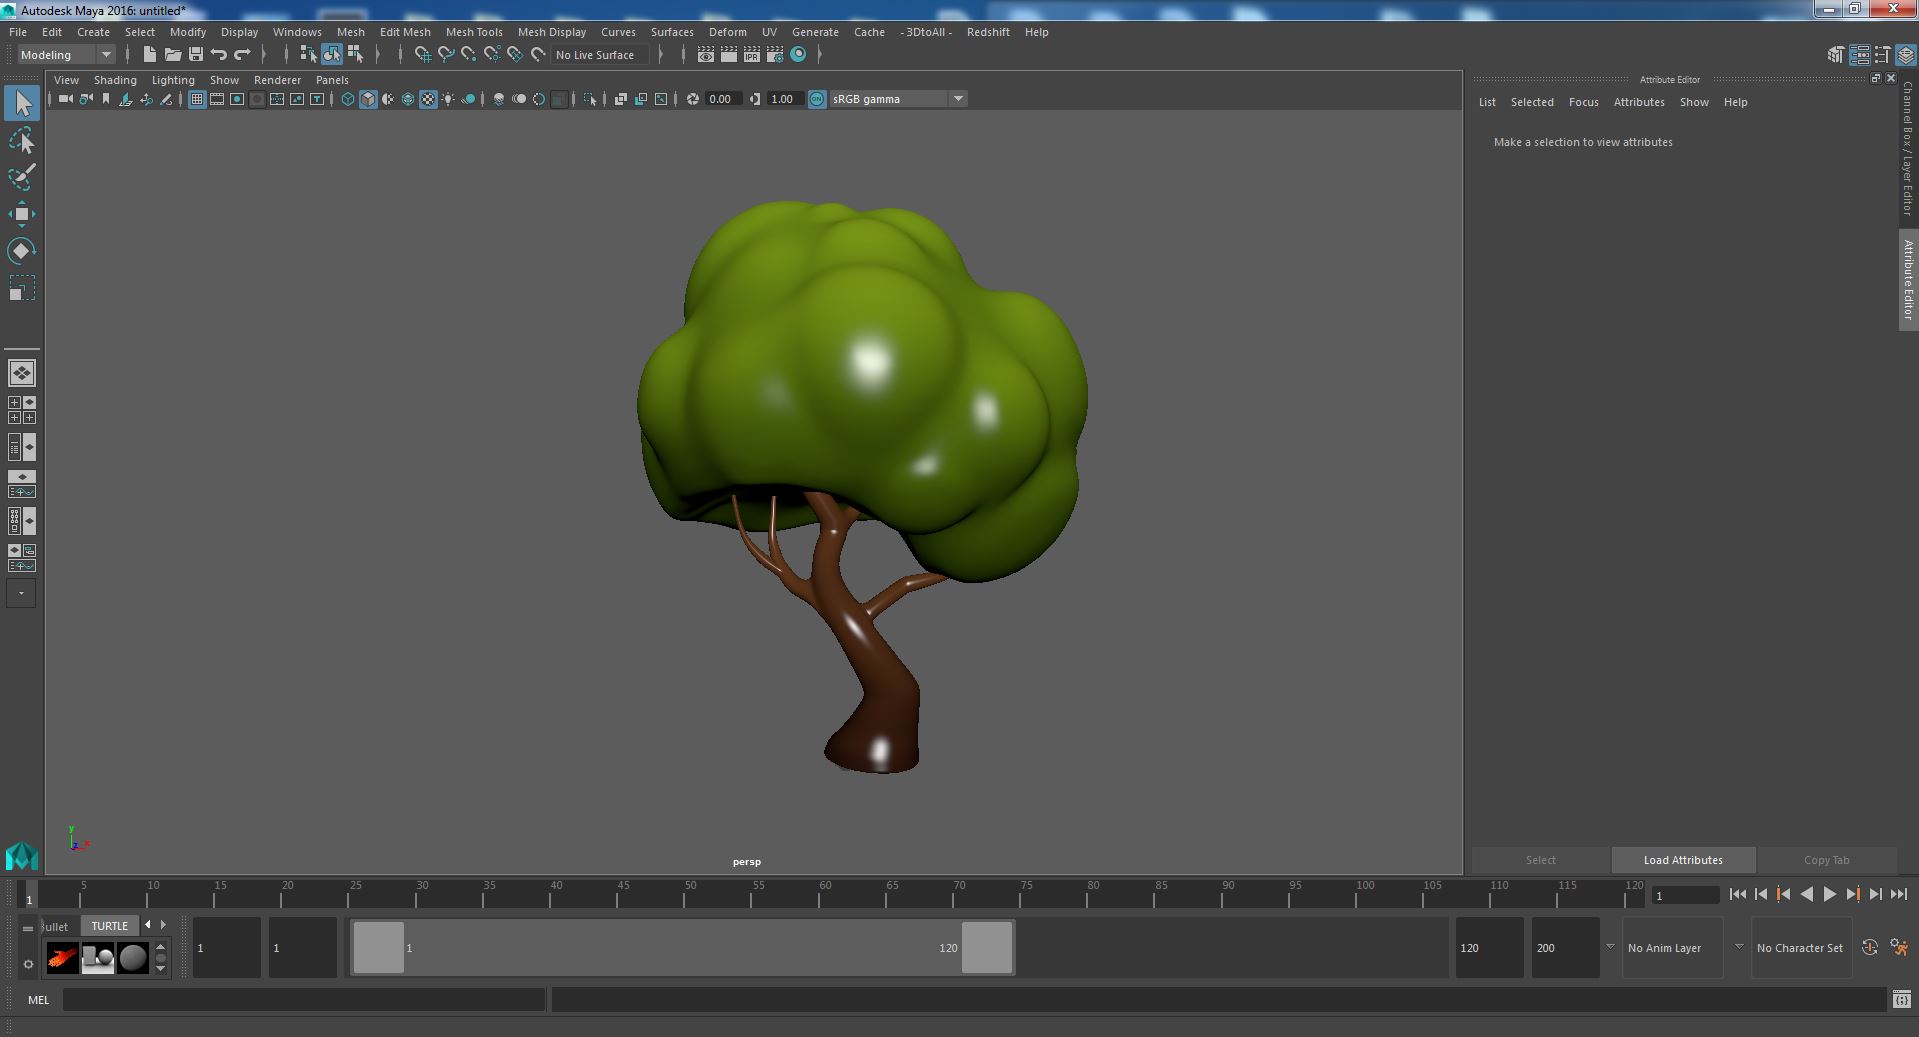The height and width of the screenshot is (1037, 1919).
Task: Open the Mesh Tools menu
Action: 473,32
